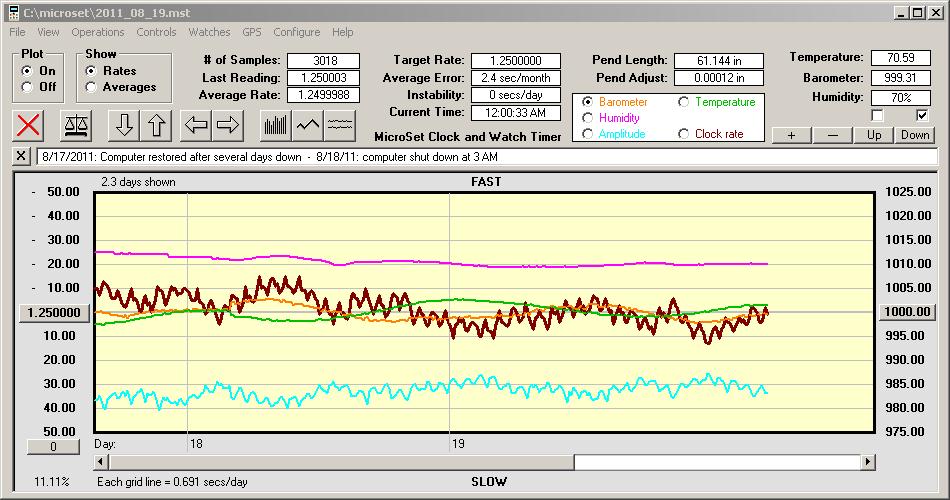This screenshot has width=950, height=500.
Task: Untick the checked box under Humidity
Action: point(922,115)
